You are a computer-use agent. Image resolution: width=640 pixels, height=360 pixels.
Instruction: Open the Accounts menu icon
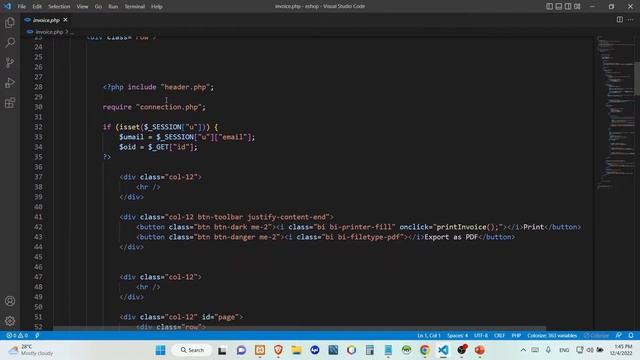[x=10, y=301]
